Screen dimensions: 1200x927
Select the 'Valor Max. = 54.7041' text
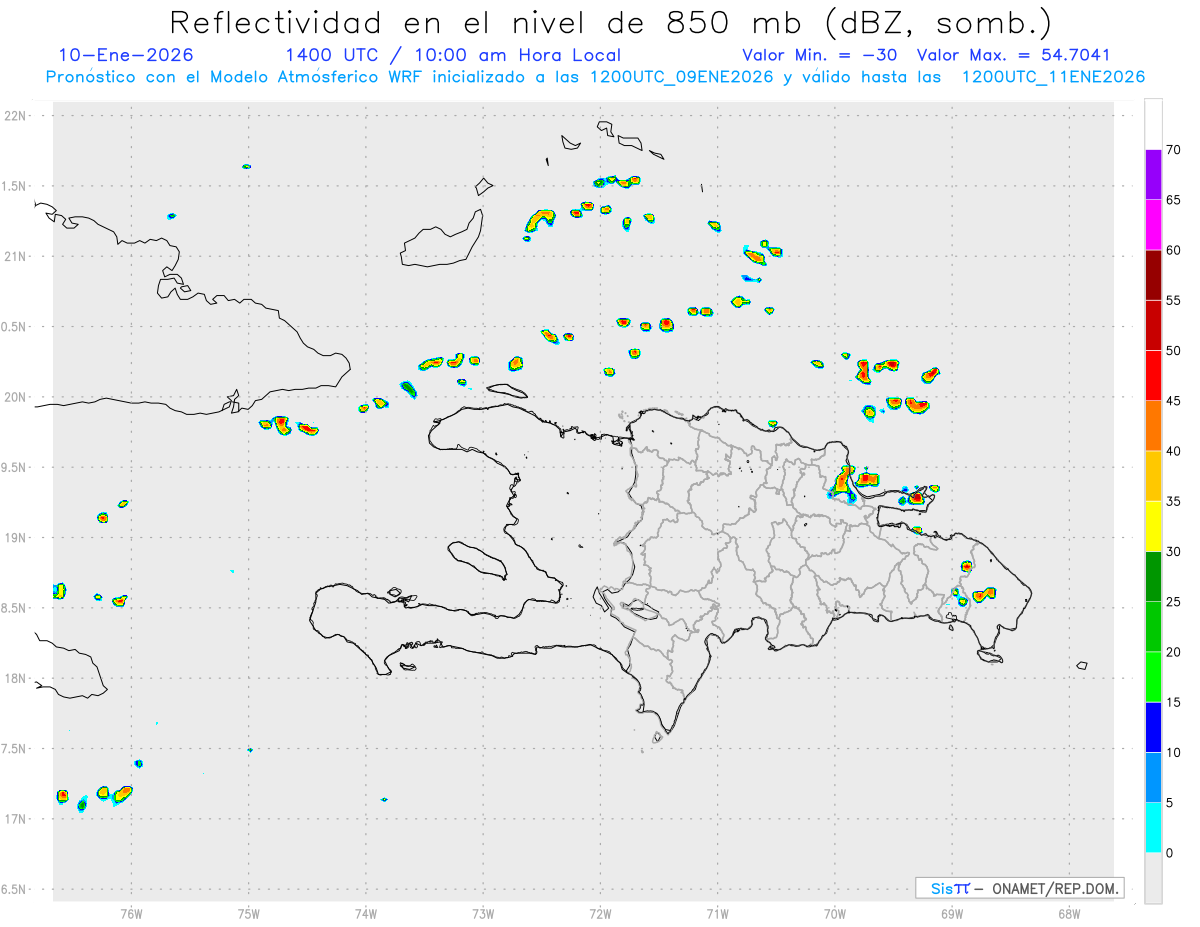1013,55
